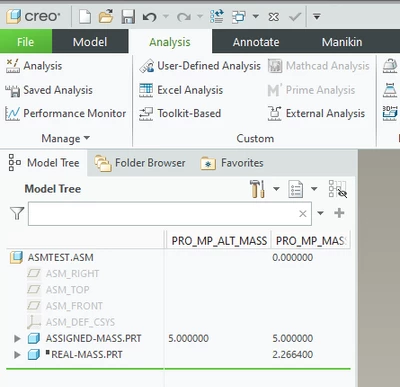
Task: Open the Redo history dropdown arrow
Action: point(200,16)
